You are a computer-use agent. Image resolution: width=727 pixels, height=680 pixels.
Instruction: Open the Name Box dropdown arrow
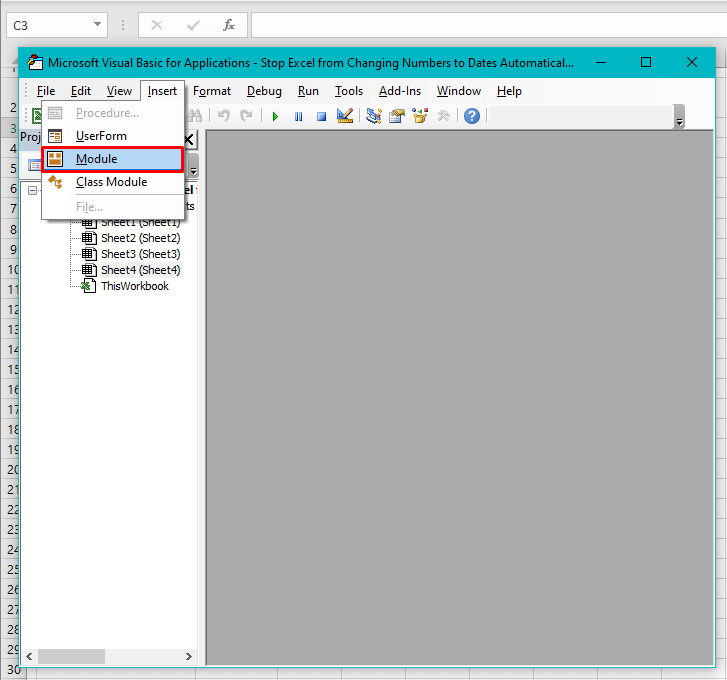click(97, 24)
